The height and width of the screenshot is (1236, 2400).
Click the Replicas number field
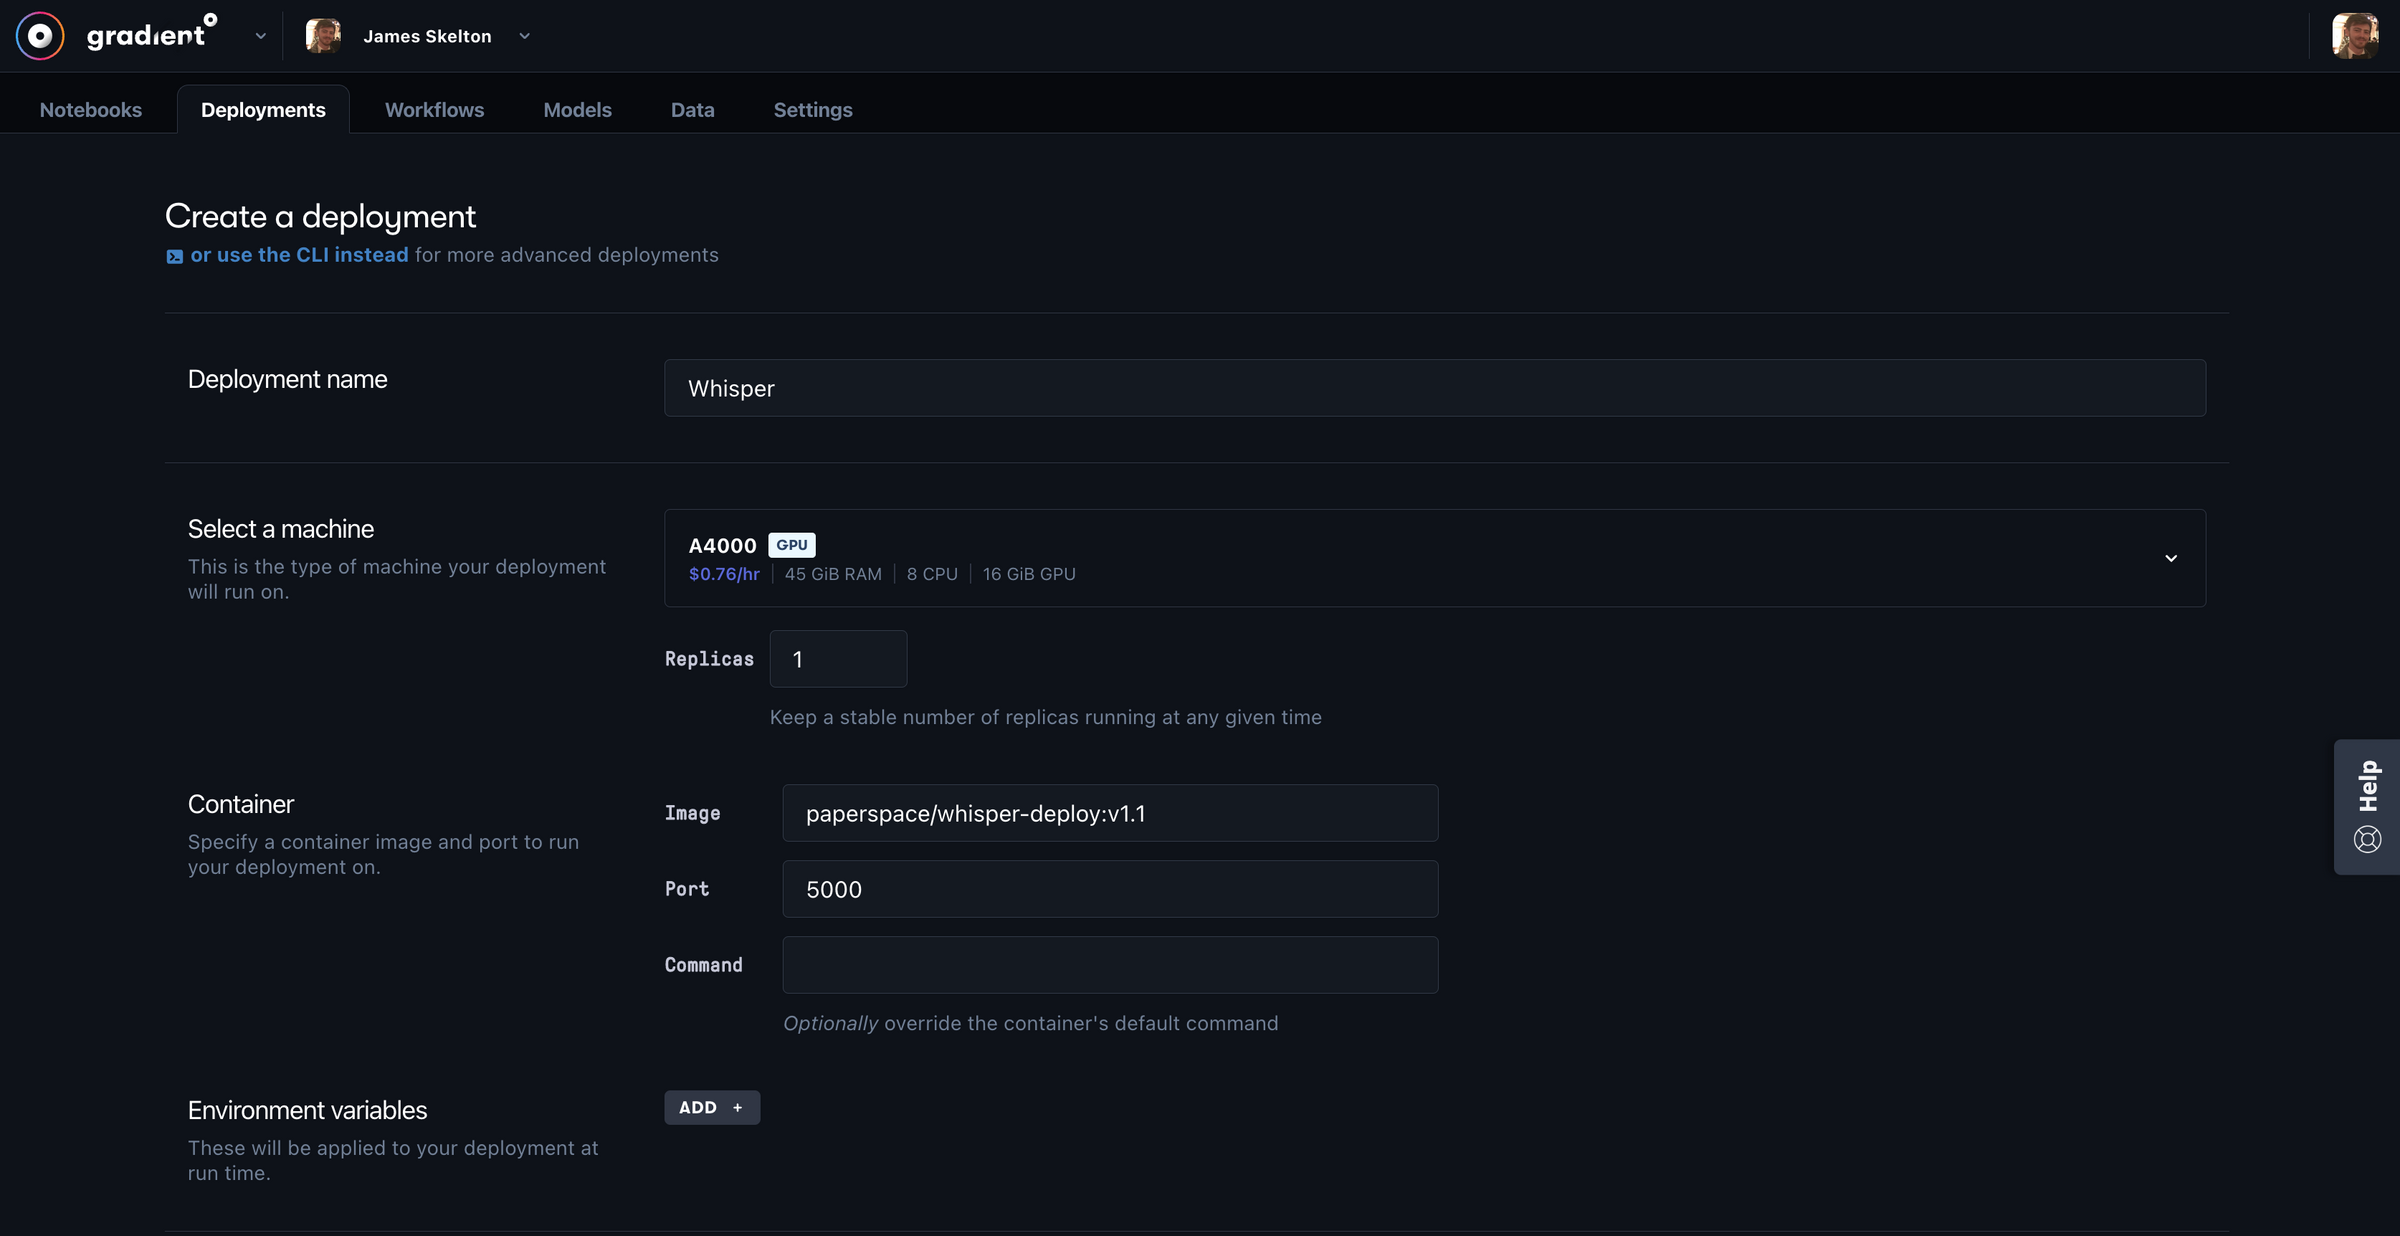pos(838,659)
